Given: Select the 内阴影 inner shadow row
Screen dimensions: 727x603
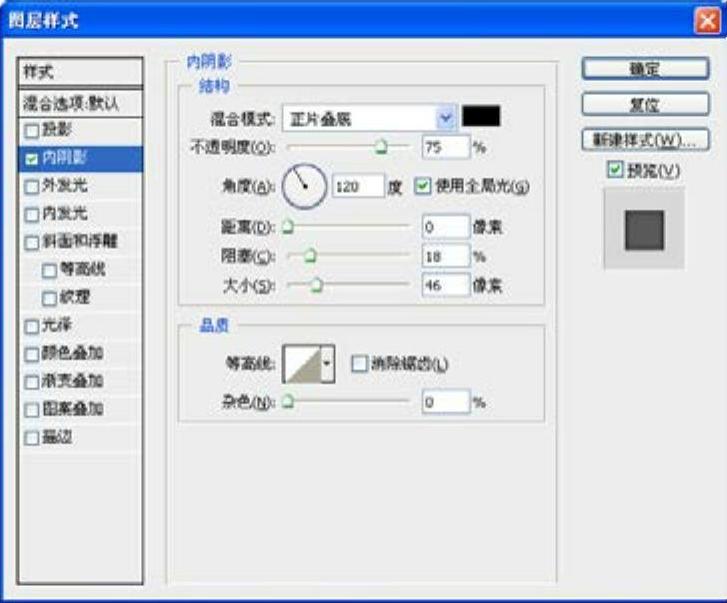Looking at the screenshot, I should tap(80, 159).
